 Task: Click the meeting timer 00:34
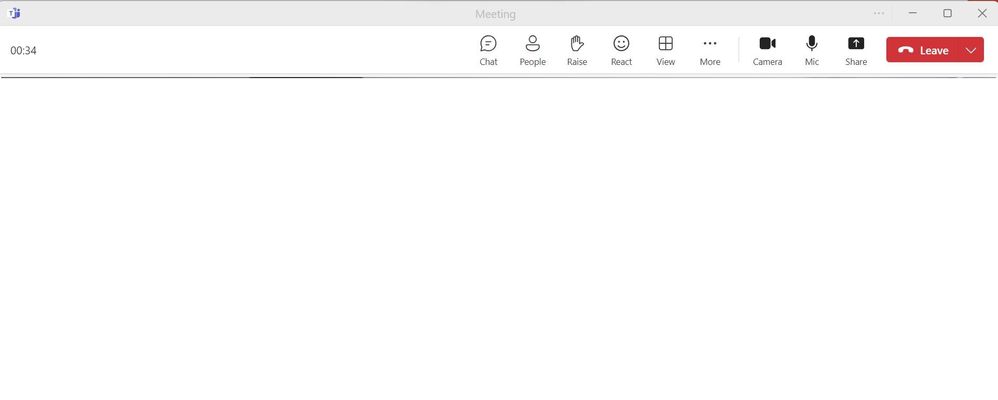click(x=24, y=50)
